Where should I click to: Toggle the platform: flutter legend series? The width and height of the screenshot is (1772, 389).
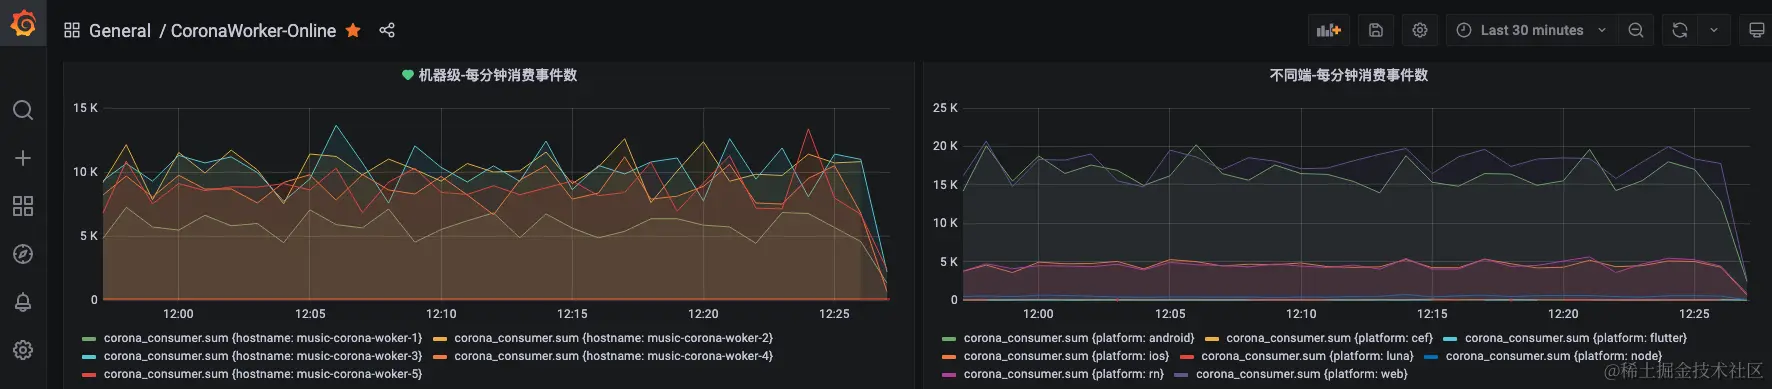(1576, 338)
